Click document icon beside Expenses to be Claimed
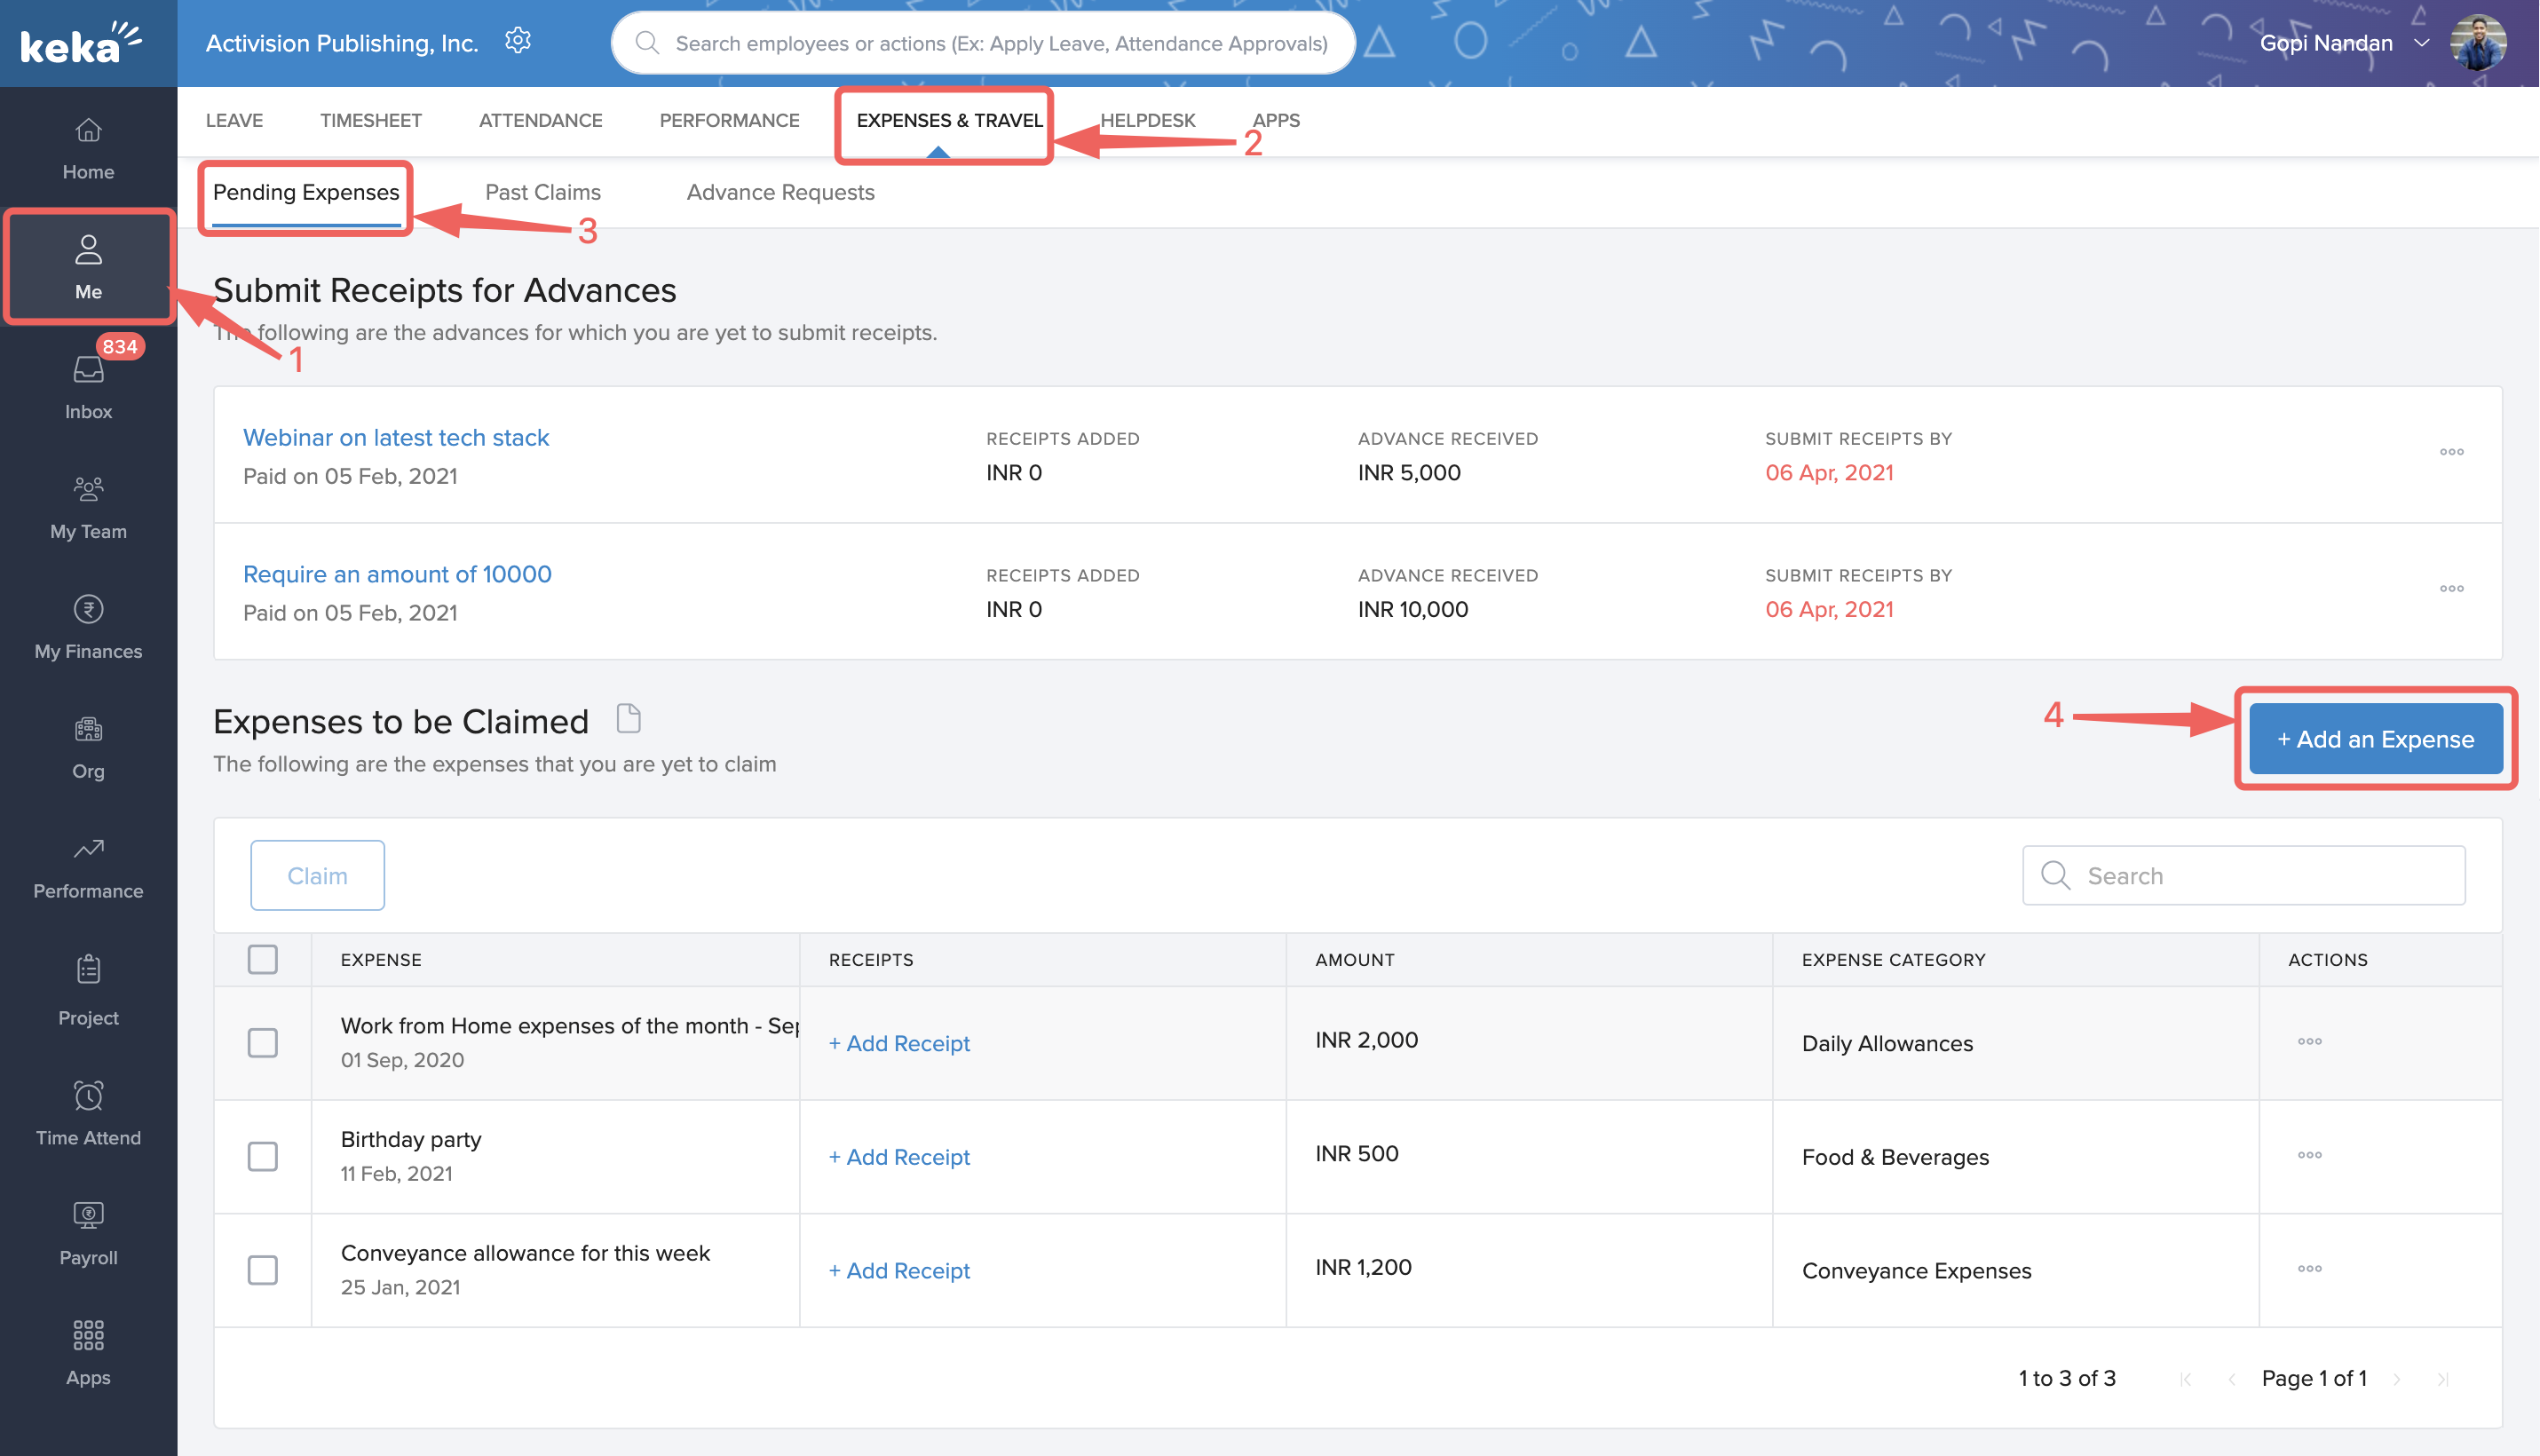The height and width of the screenshot is (1456, 2540). pyautogui.click(x=628, y=718)
